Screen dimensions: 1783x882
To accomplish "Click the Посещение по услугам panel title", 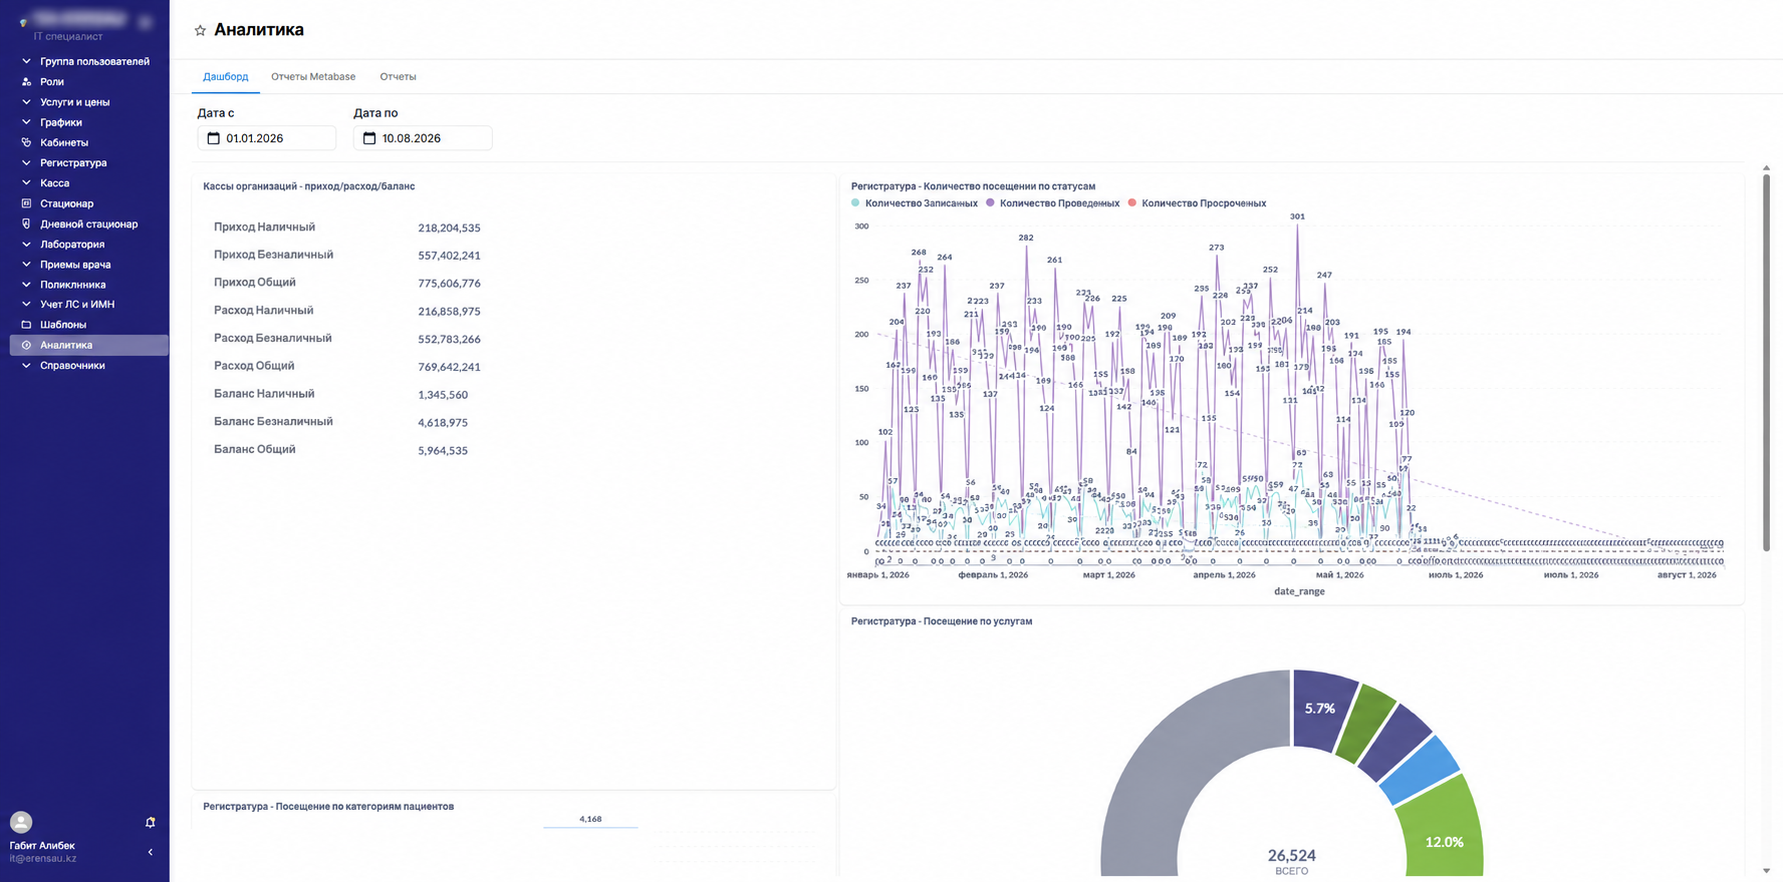I will pyautogui.click(x=941, y=622).
